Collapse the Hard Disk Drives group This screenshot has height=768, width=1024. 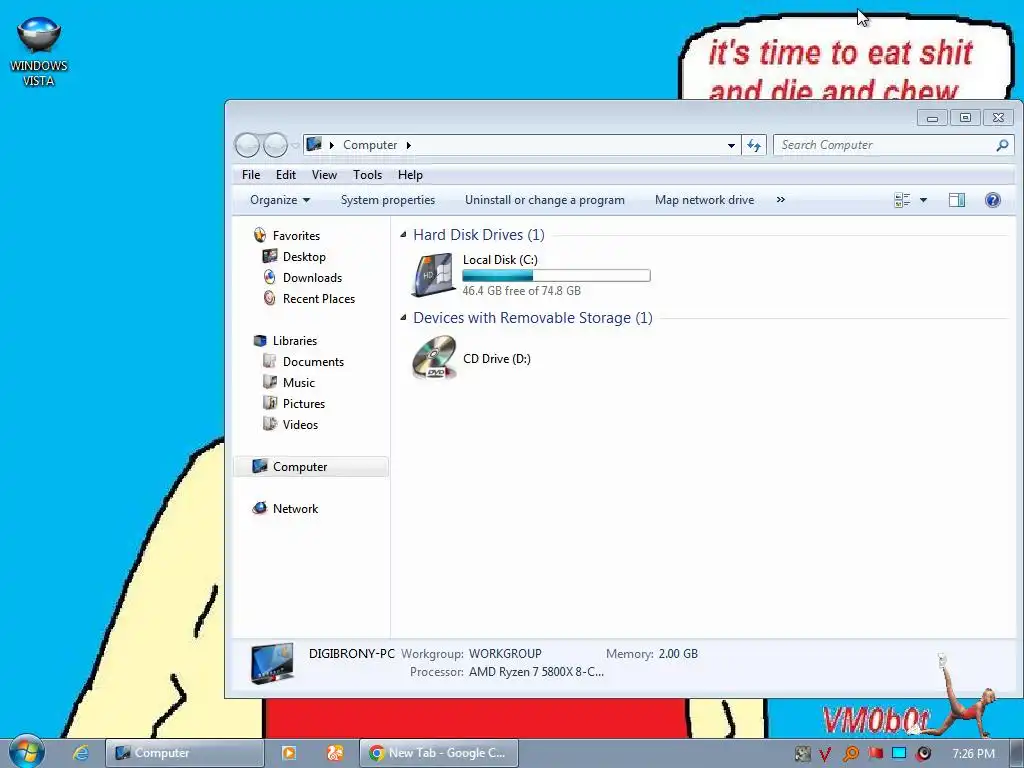[x=403, y=234]
